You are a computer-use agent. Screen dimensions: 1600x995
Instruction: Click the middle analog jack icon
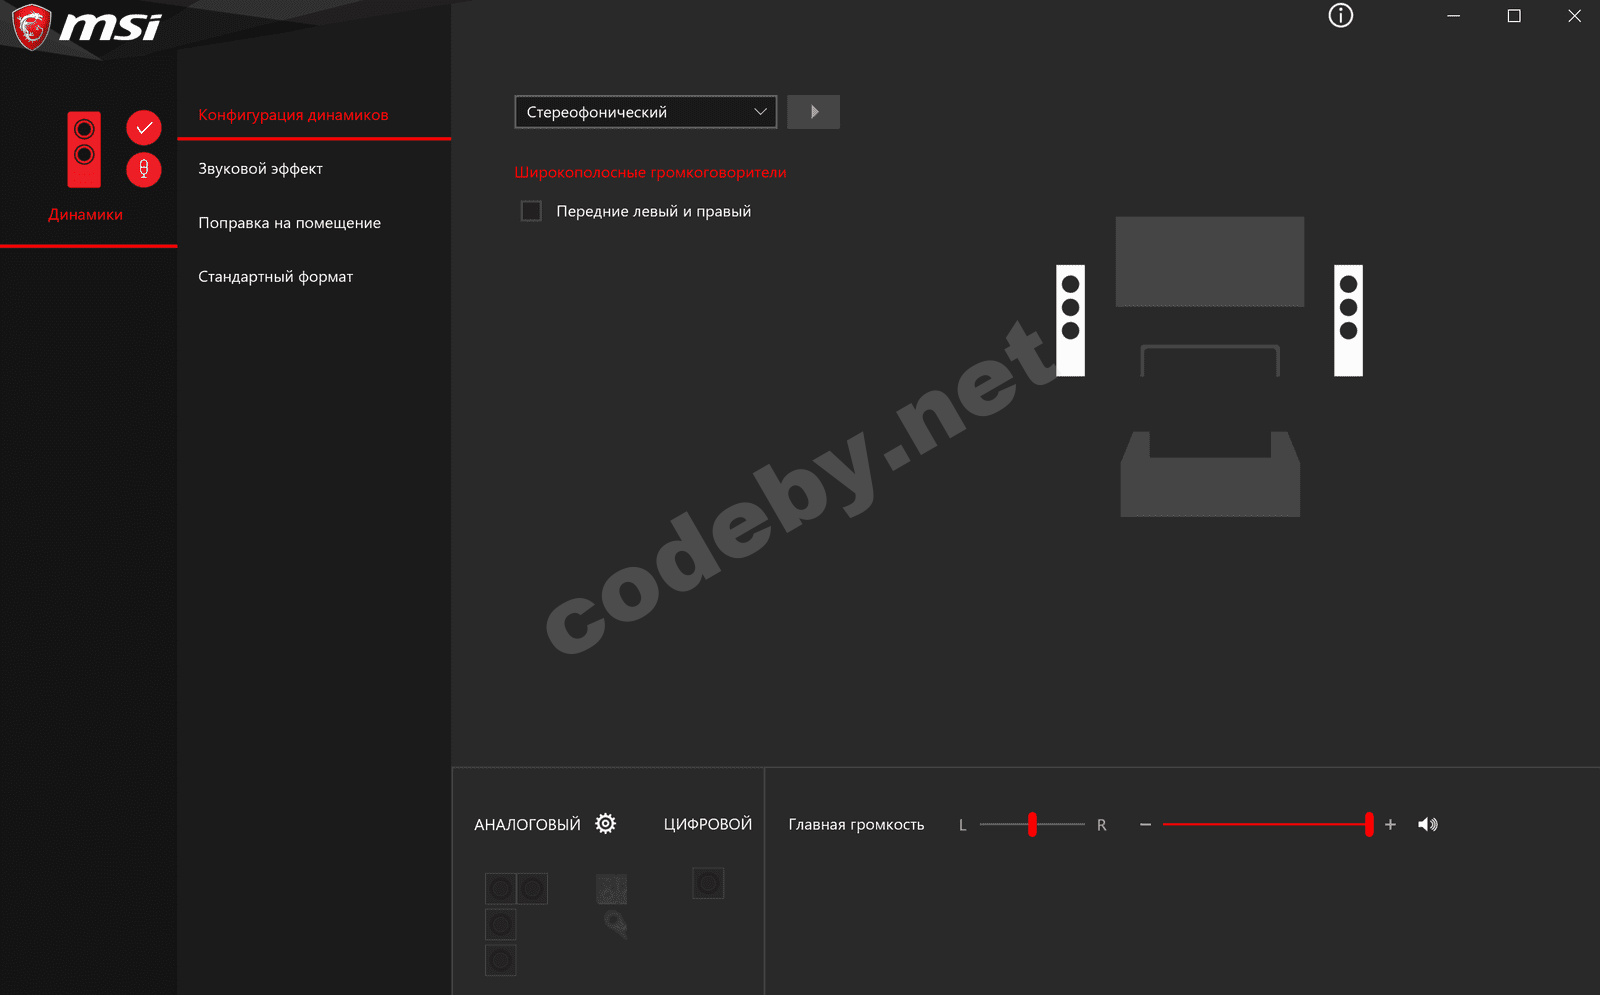(501, 924)
